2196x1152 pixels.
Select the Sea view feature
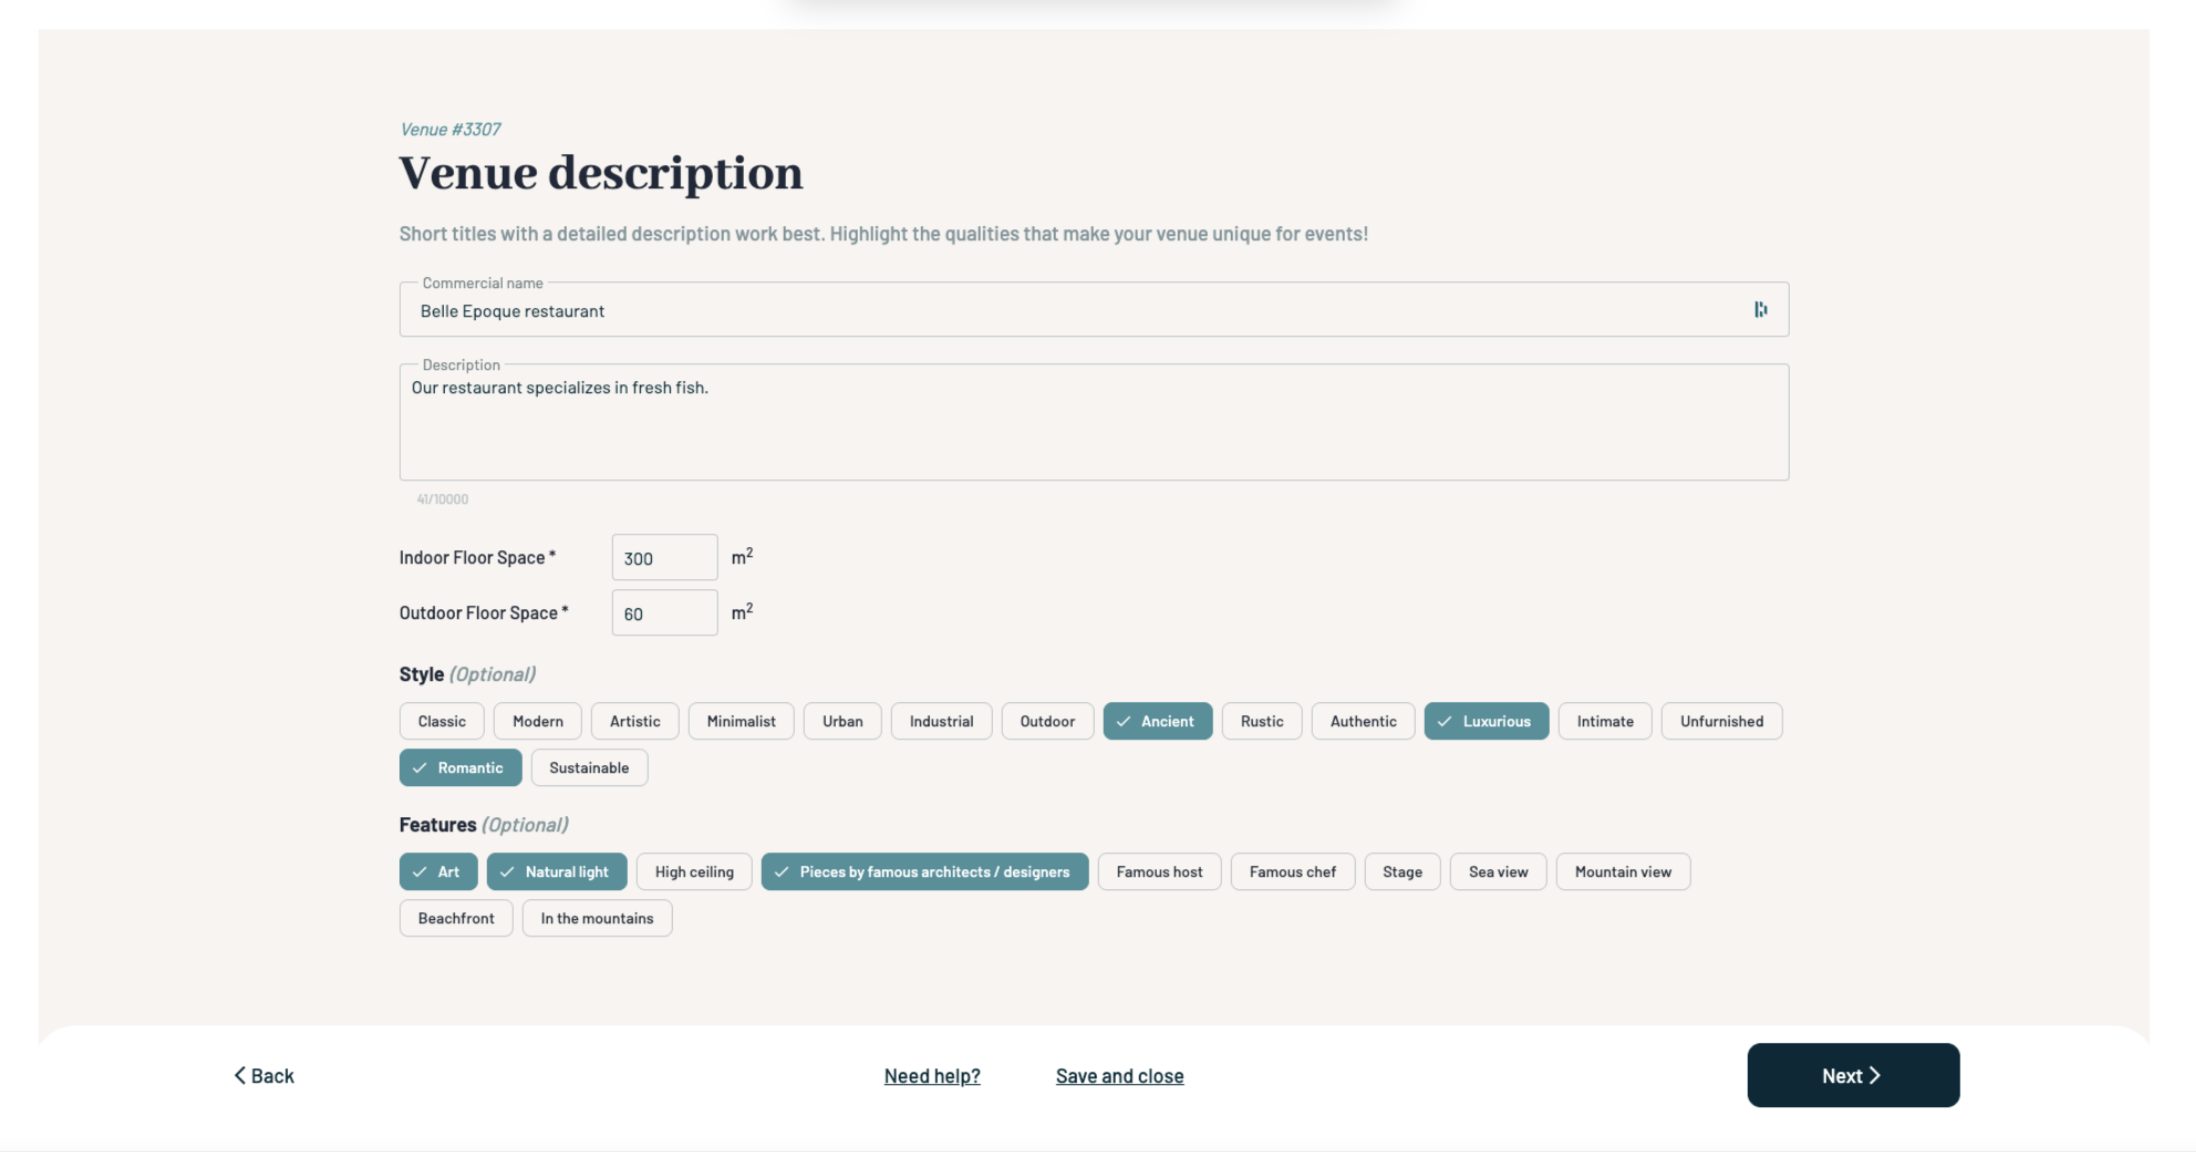(1497, 872)
